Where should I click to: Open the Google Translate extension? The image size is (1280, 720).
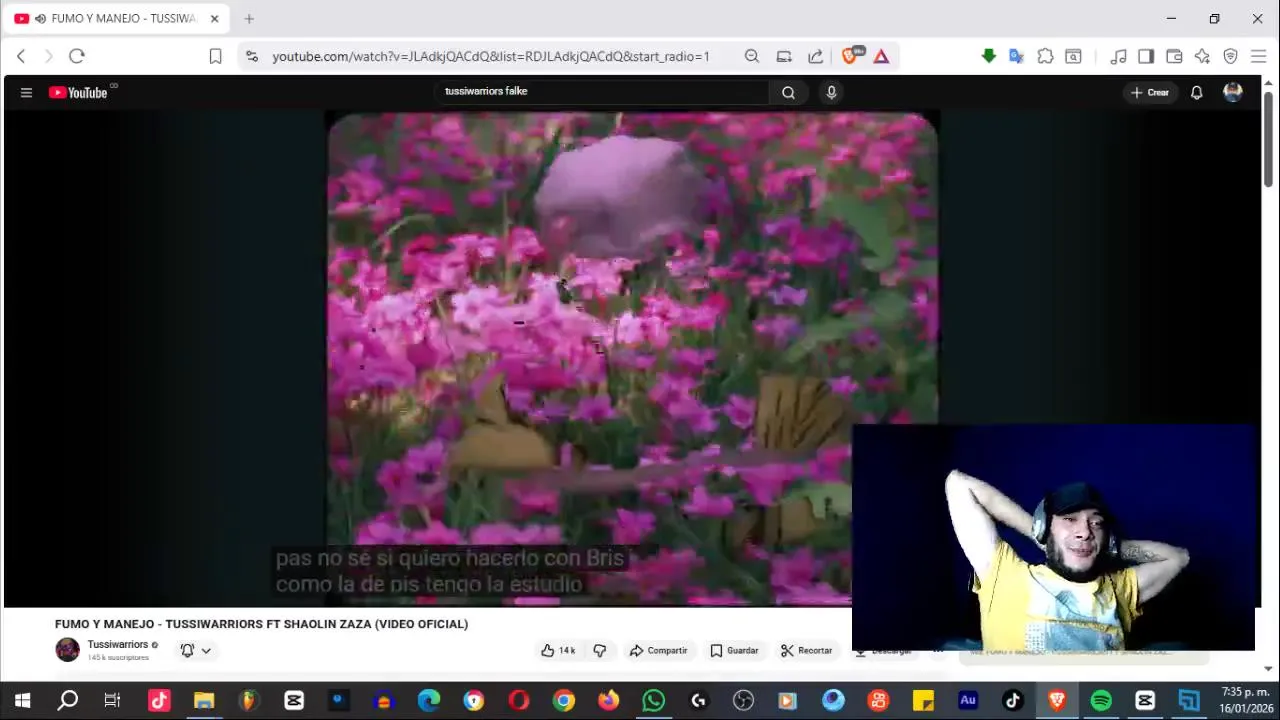1017,57
